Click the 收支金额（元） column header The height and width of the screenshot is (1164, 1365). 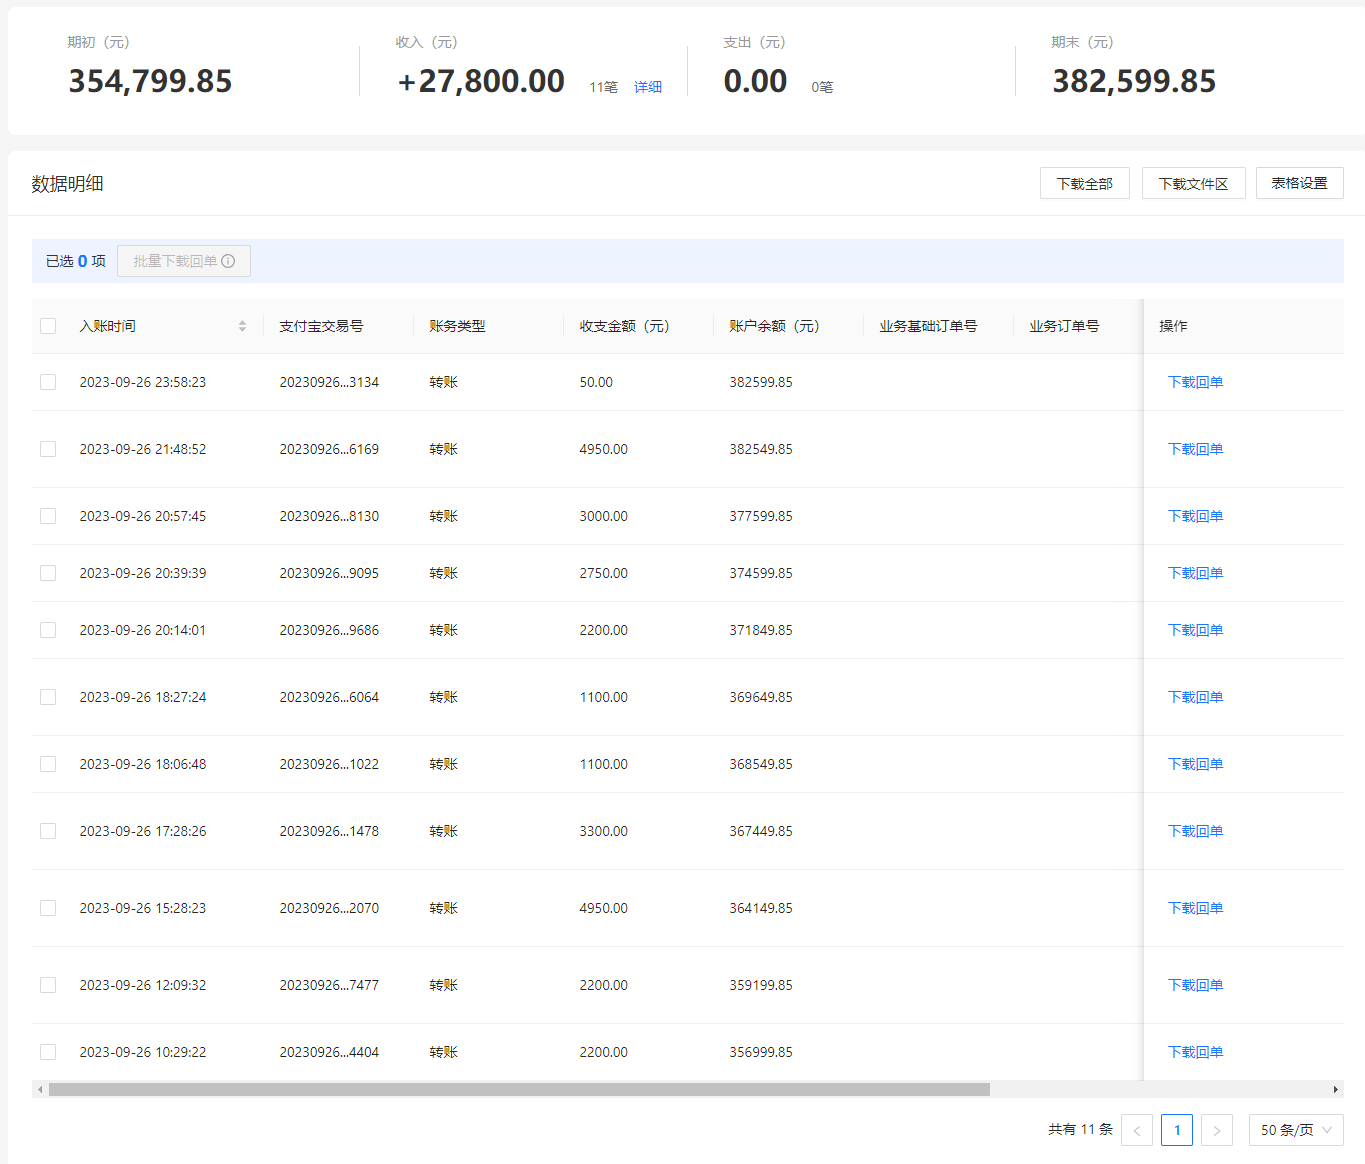tap(625, 326)
